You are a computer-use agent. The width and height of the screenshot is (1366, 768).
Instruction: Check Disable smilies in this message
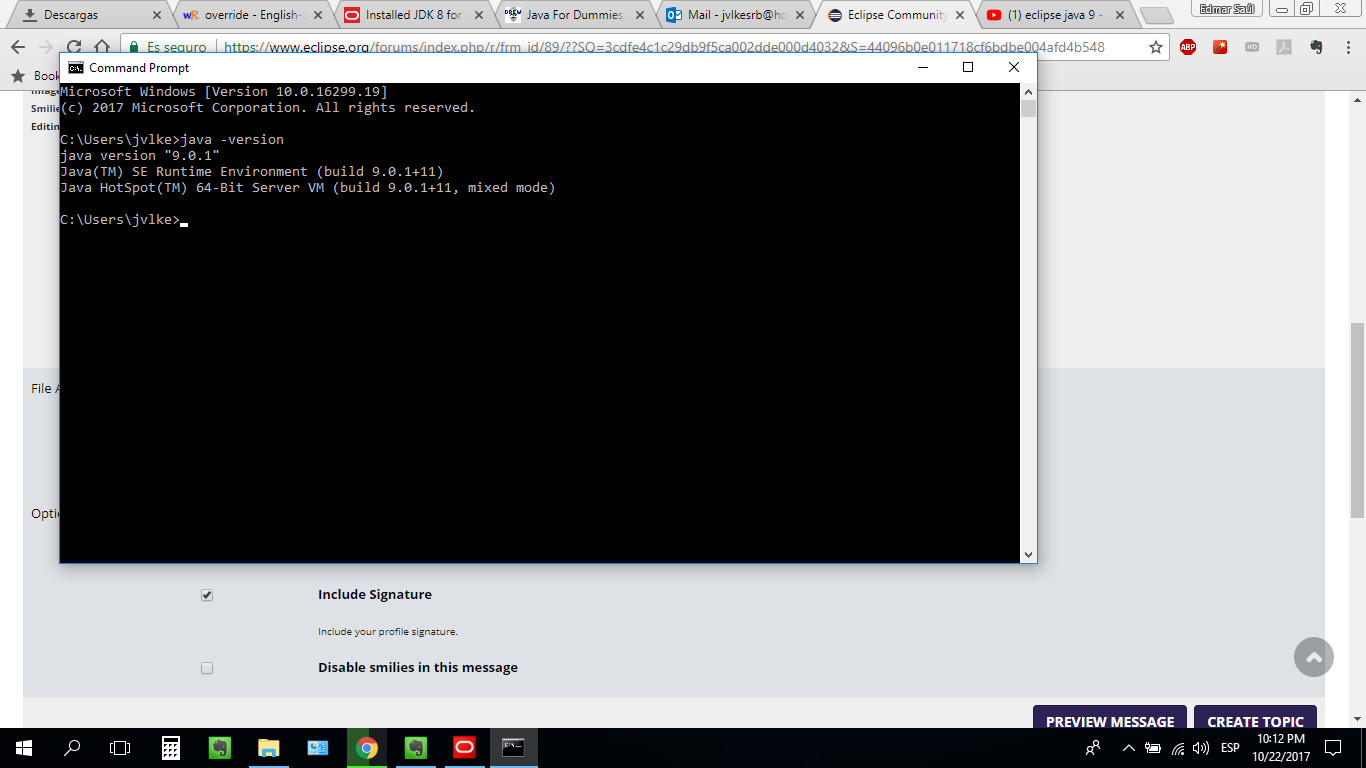coord(207,668)
